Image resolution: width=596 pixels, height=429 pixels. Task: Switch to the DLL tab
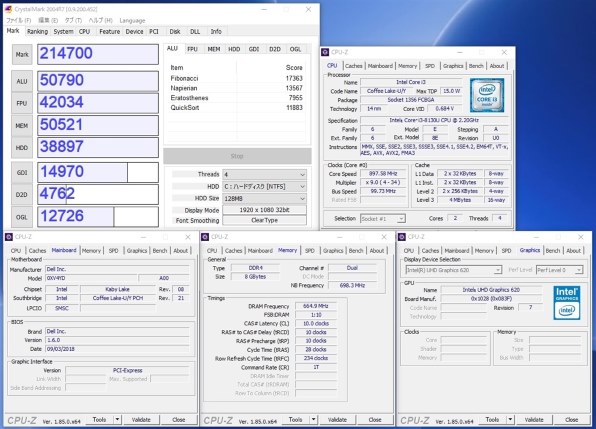pyautogui.click(x=195, y=32)
